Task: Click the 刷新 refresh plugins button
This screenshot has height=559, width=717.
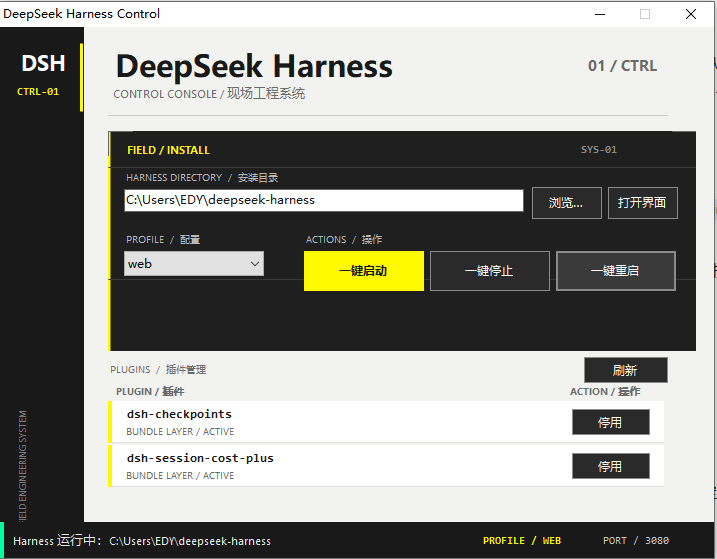Action: (x=626, y=370)
